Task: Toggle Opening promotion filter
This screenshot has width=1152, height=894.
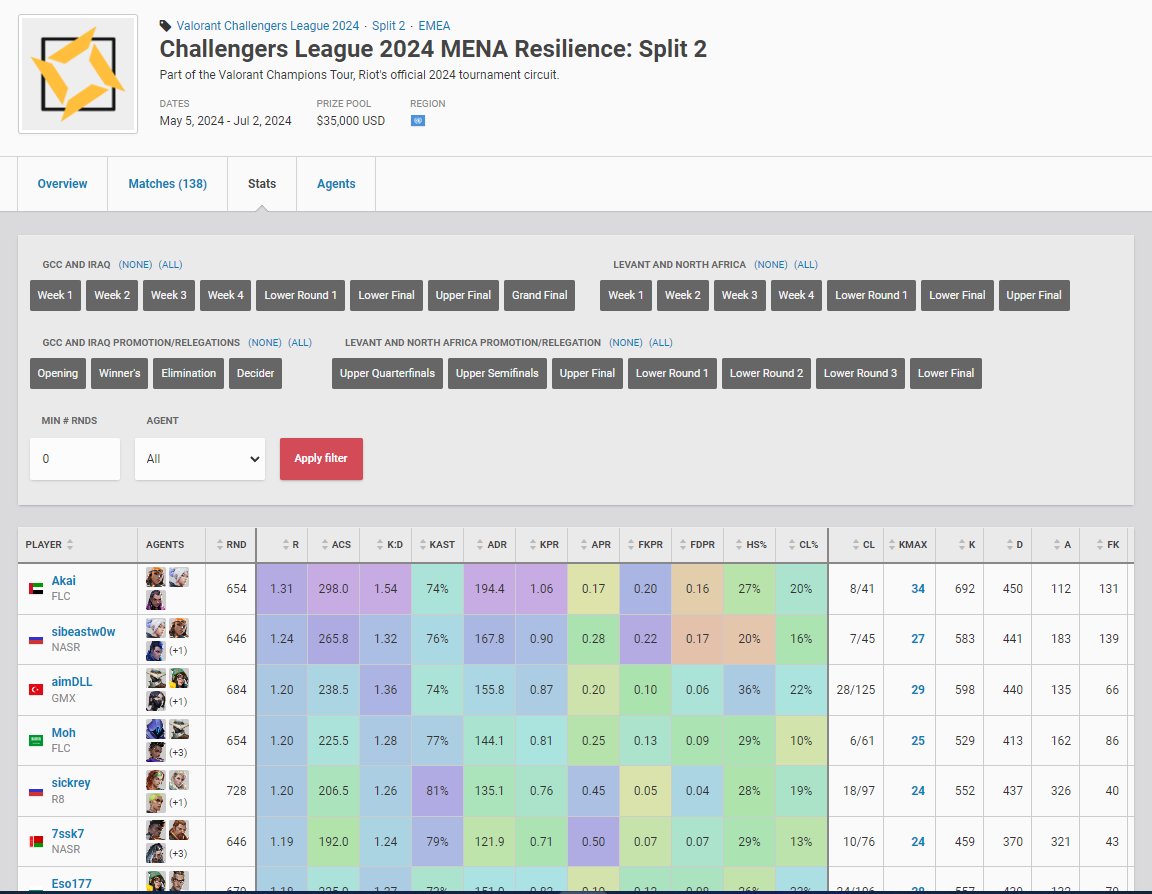Action: click(x=58, y=373)
